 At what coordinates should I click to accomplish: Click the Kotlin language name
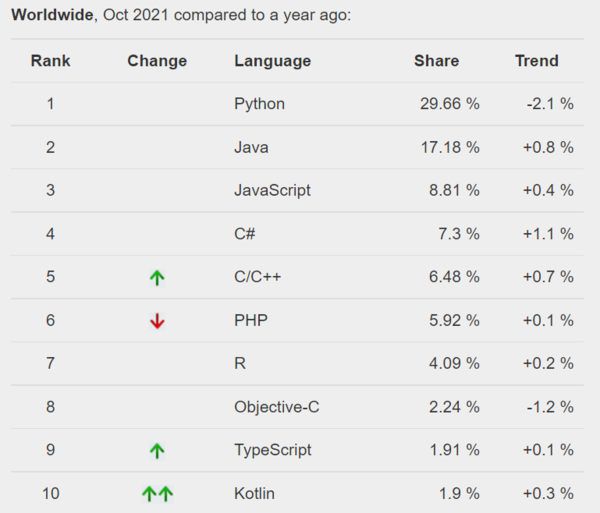pyautogui.click(x=254, y=493)
